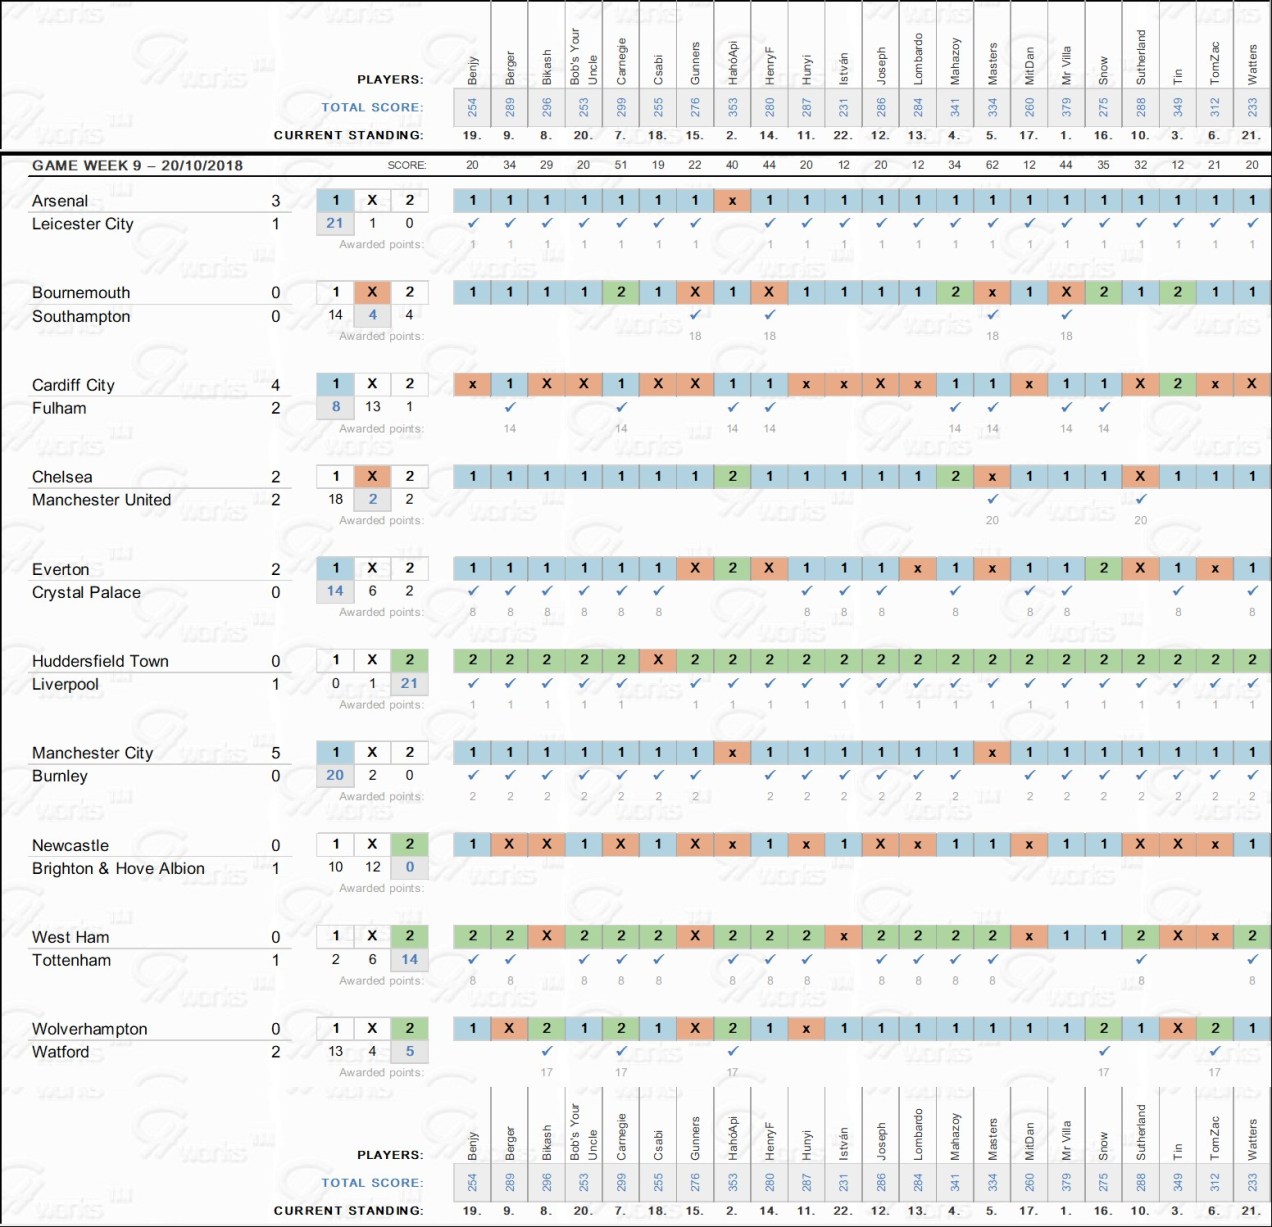Click the GAME WEEK 9 heading

pyautogui.click(x=137, y=165)
